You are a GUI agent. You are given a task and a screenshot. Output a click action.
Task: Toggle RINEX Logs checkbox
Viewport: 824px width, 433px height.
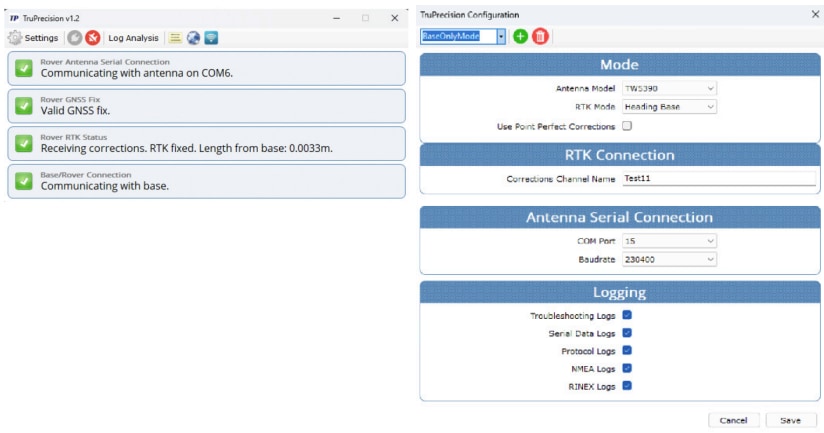[627, 386]
